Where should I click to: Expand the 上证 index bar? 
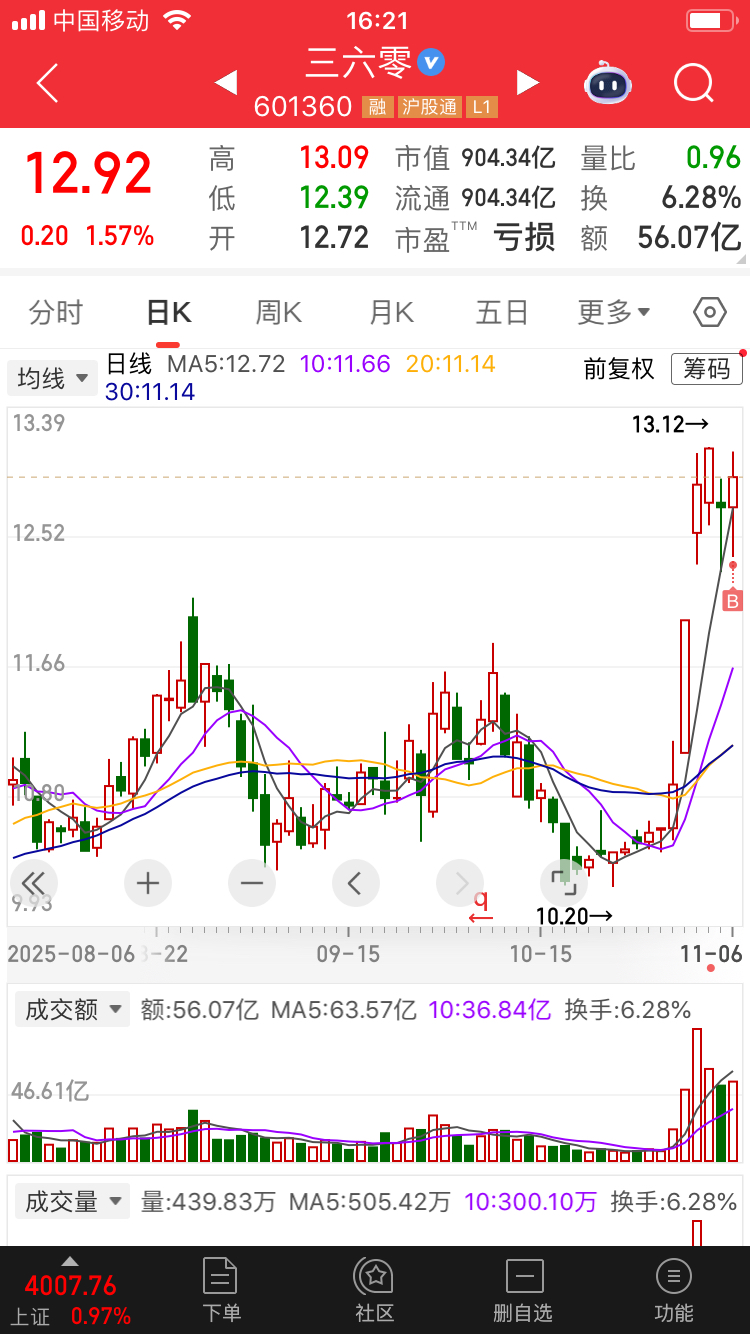coord(68,1260)
